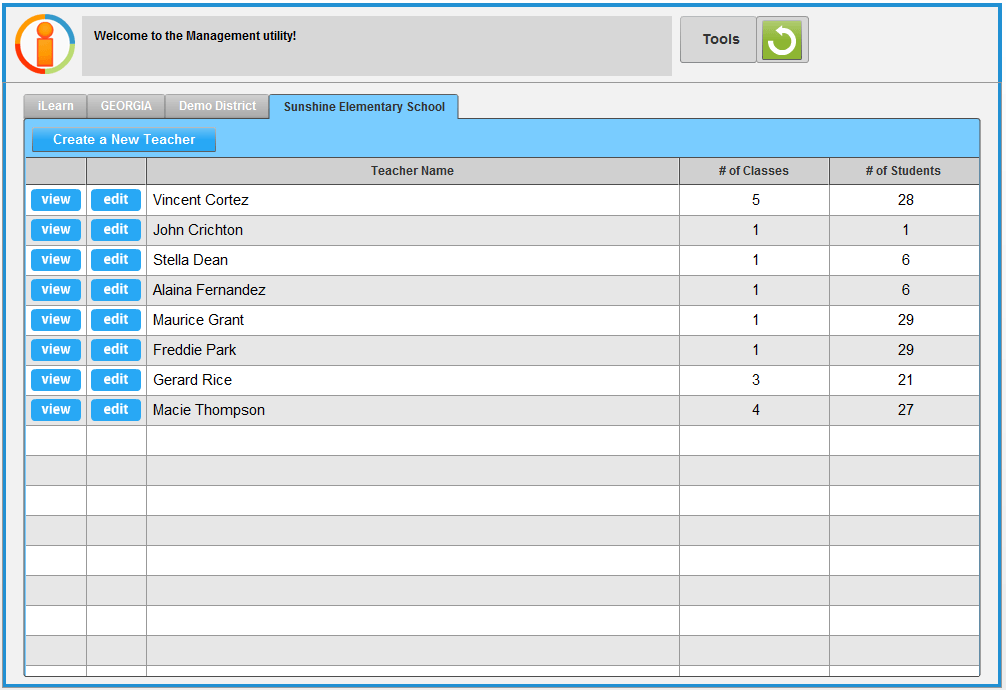Open the Tools menu

pyautogui.click(x=719, y=40)
